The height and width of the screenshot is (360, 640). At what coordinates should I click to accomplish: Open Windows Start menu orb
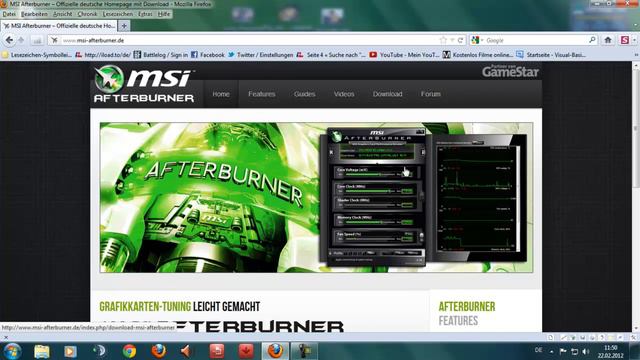click(11, 351)
